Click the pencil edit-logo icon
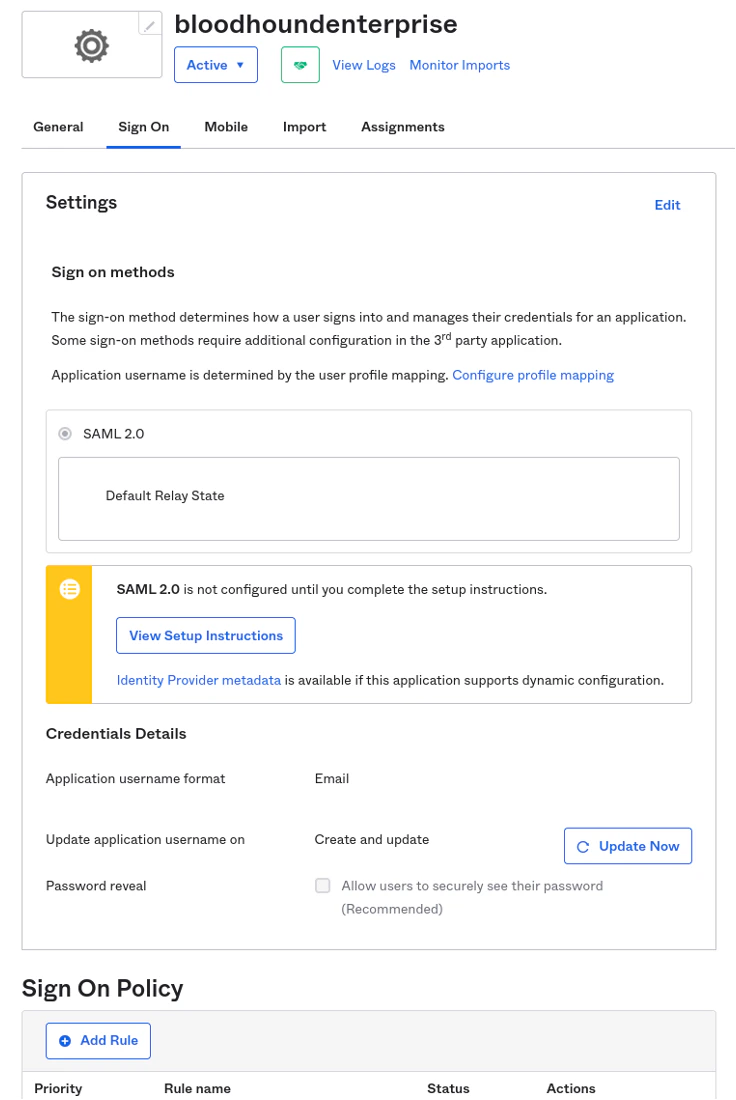736x1100 pixels. [x=150, y=25]
